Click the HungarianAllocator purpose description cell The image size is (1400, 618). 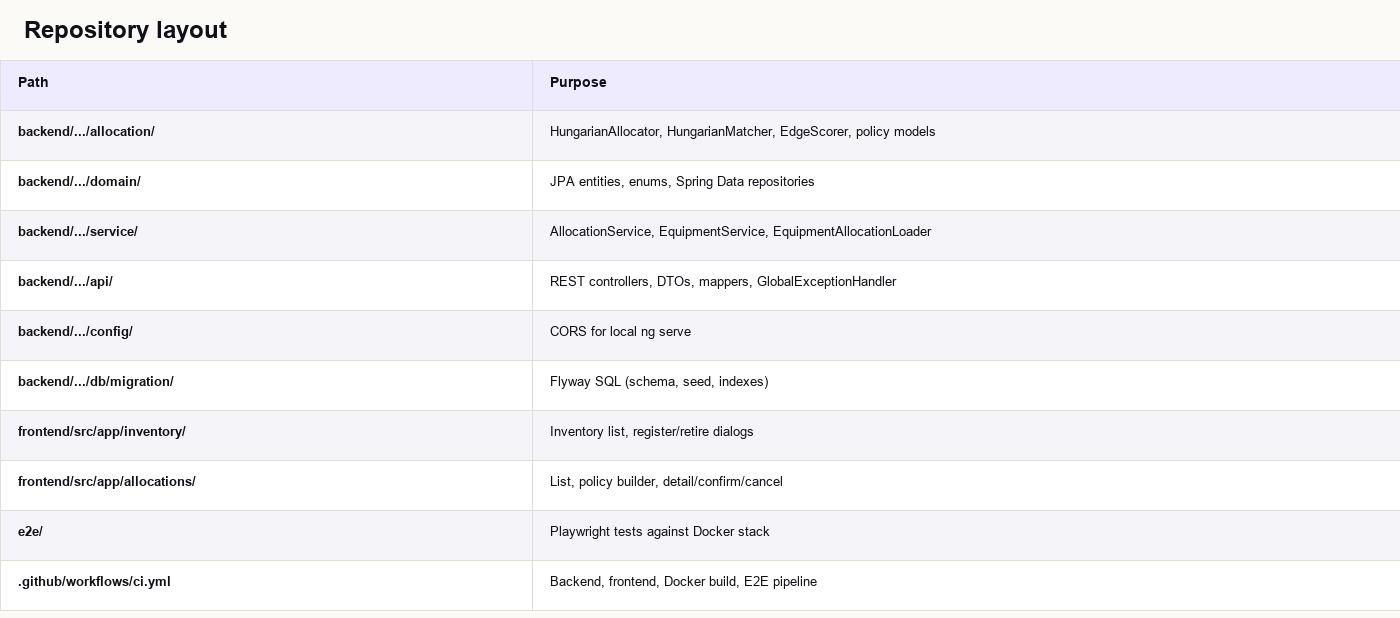pyautogui.click(x=966, y=135)
